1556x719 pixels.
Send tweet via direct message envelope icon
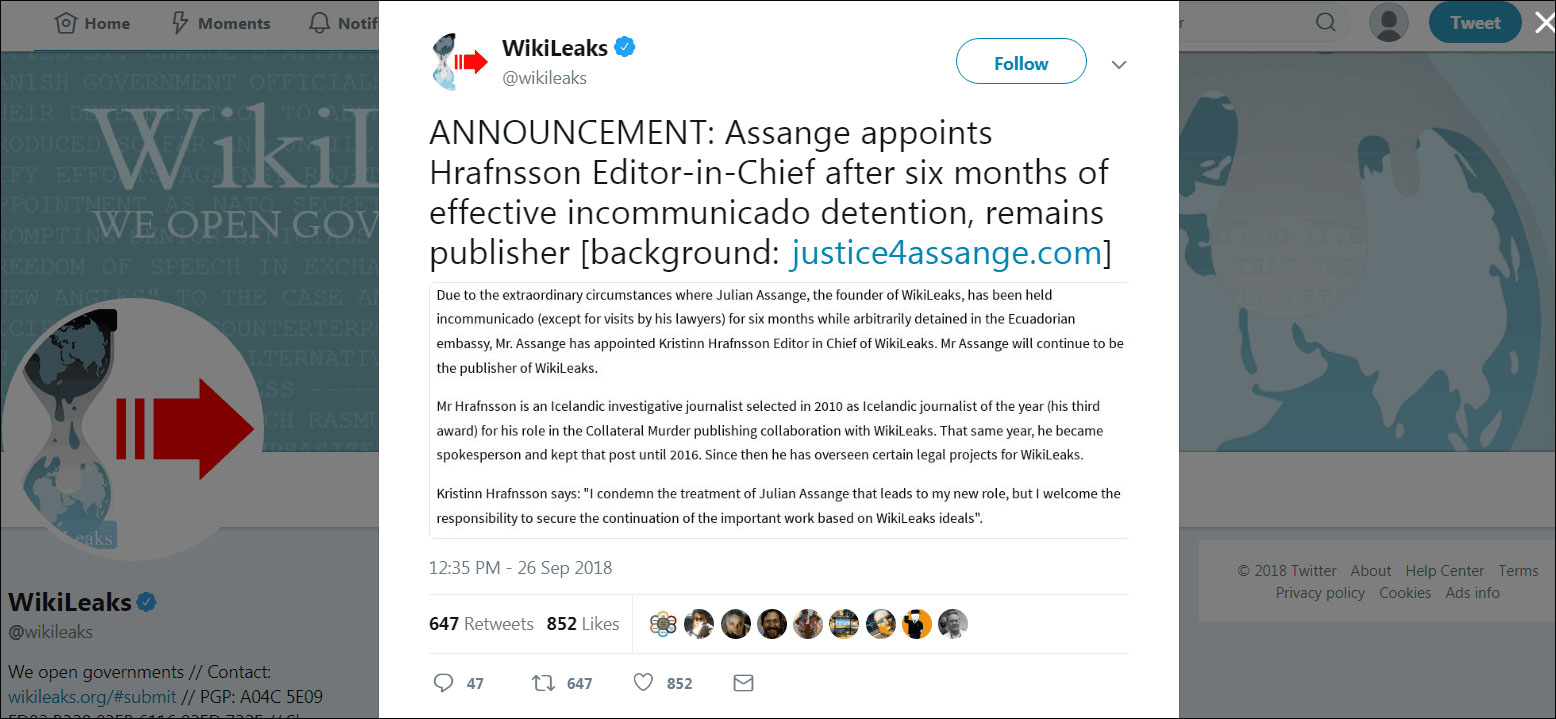743,683
